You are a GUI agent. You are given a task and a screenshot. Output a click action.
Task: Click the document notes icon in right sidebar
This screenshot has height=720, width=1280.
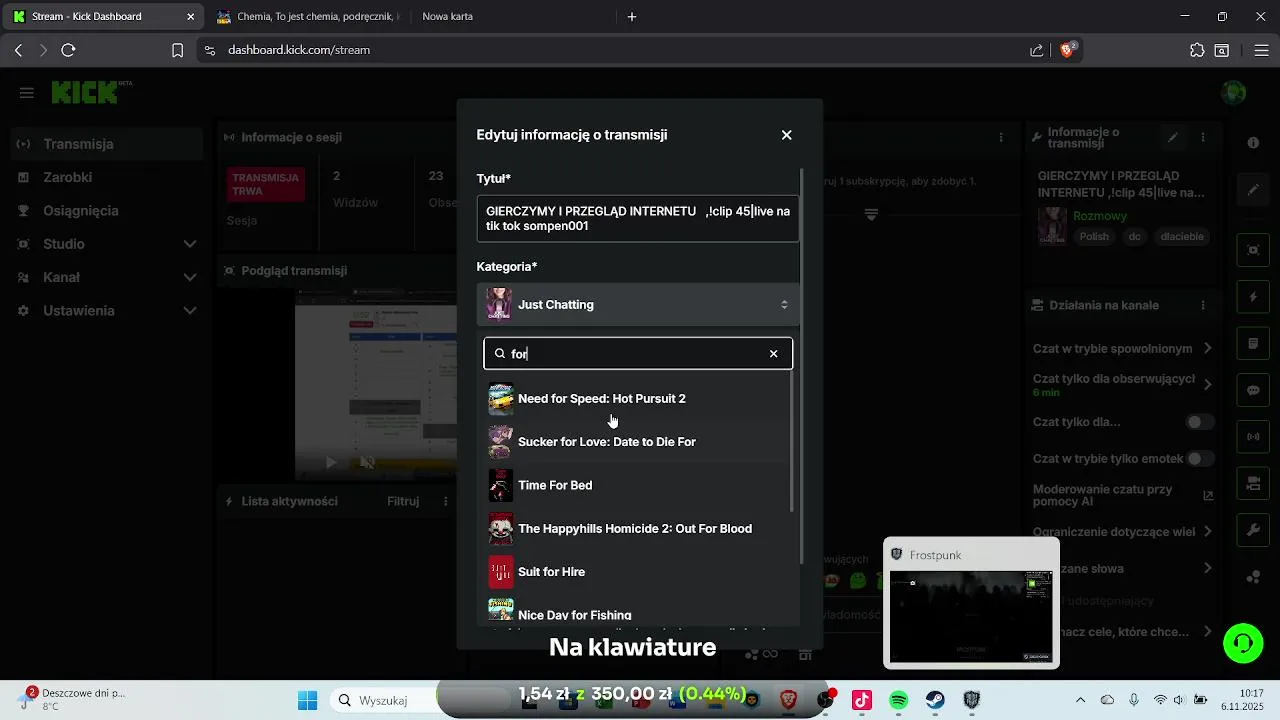[x=1253, y=344]
